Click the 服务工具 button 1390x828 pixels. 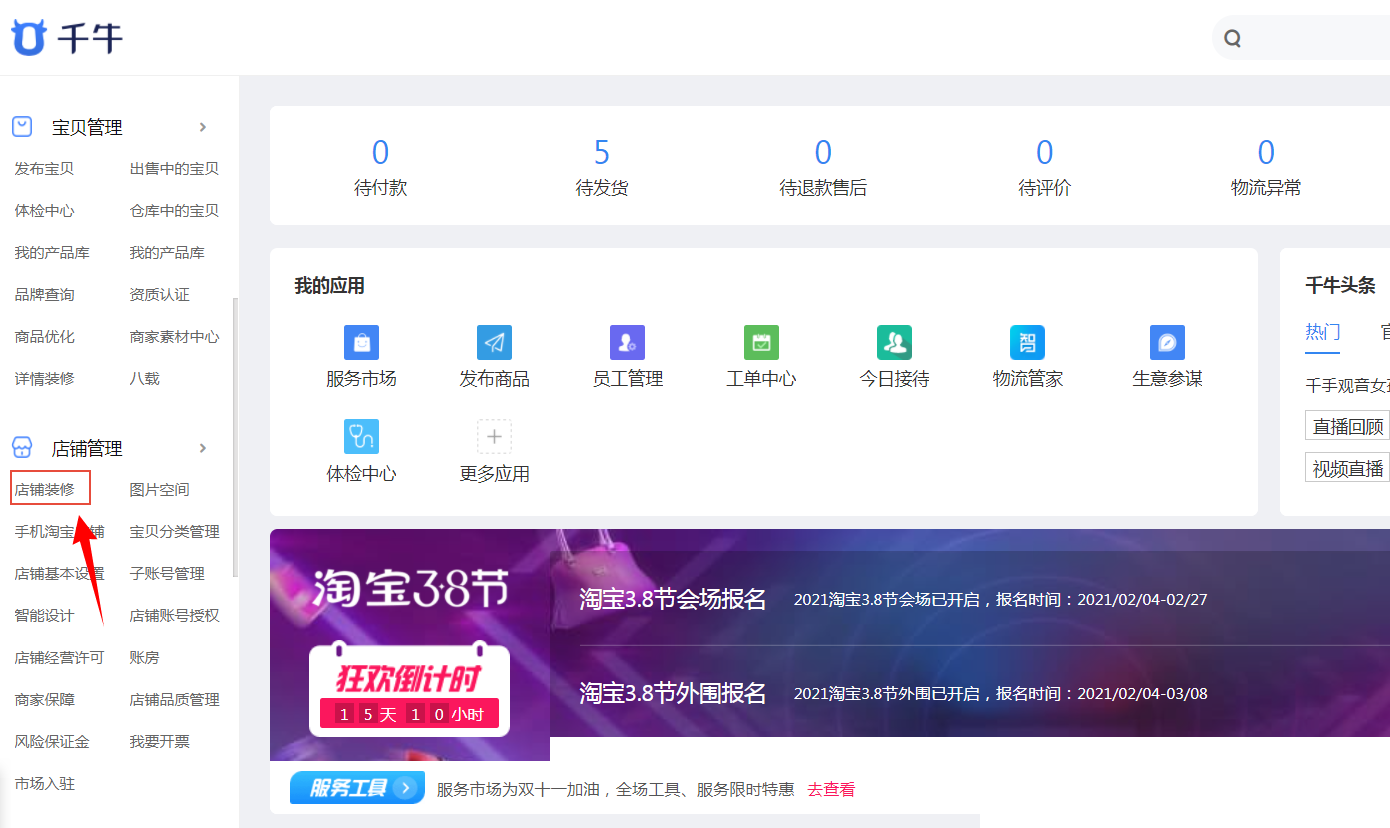(x=357, y=788)
